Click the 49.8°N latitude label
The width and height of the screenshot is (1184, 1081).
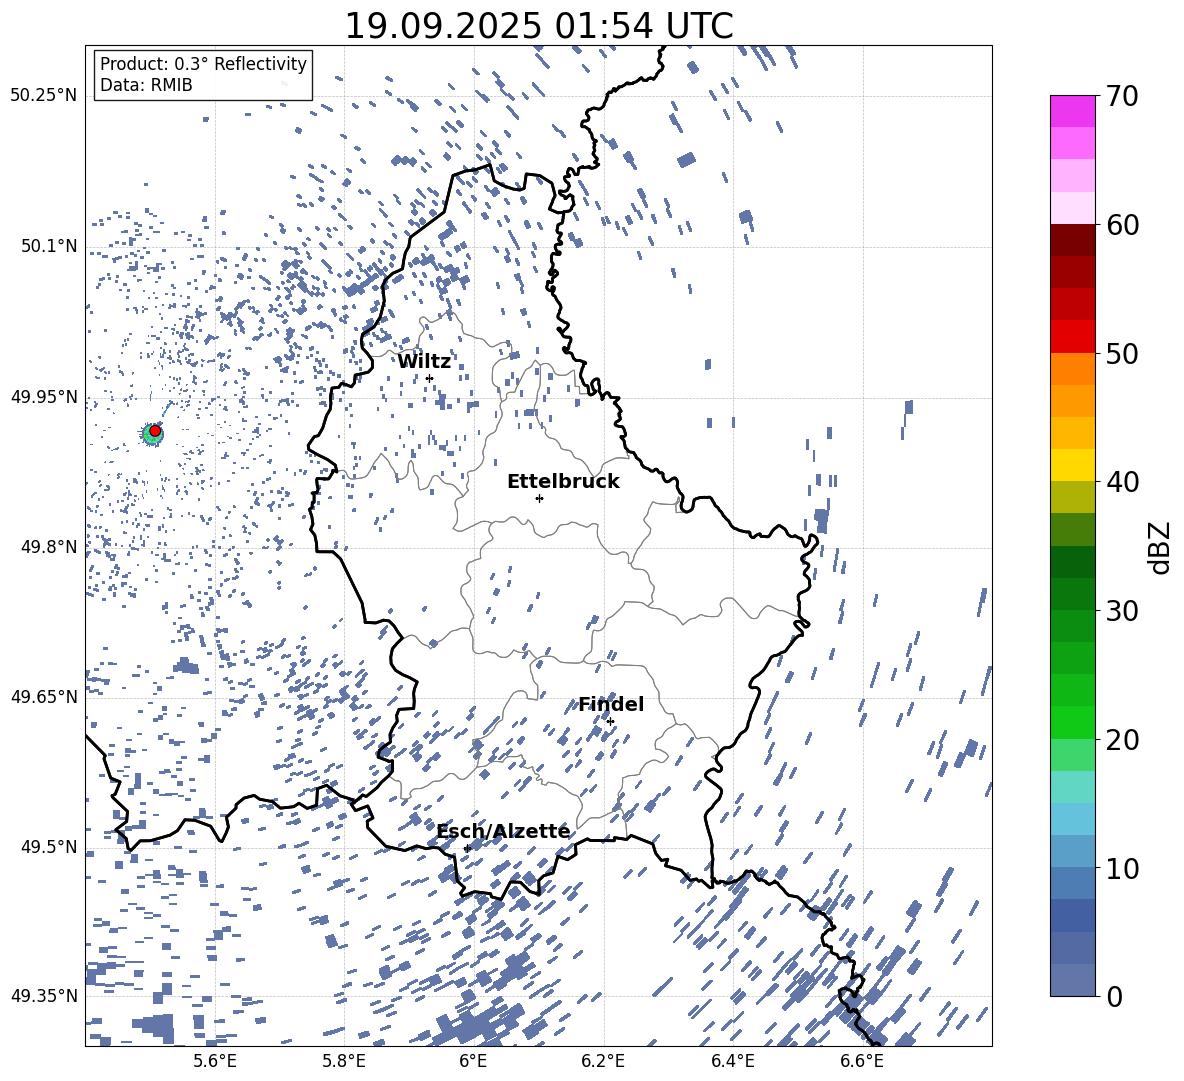[48, 547]
